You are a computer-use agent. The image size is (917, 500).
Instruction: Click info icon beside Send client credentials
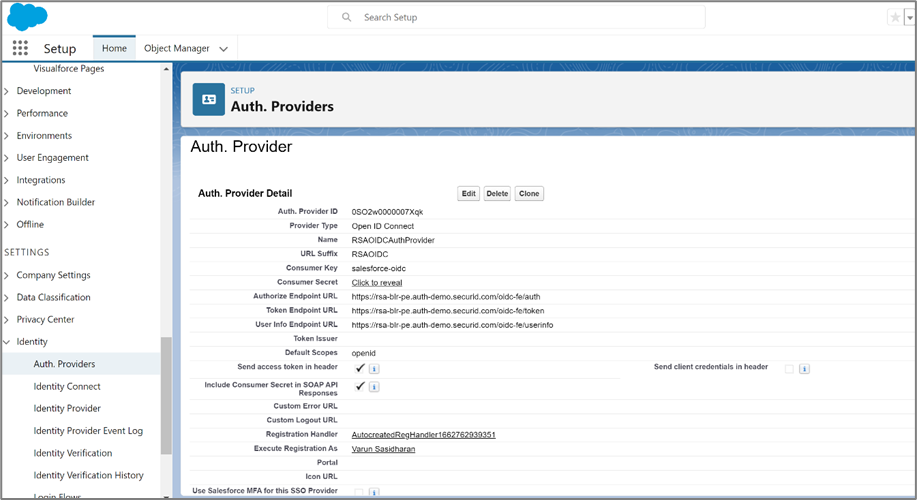click(x=804, y=369)
